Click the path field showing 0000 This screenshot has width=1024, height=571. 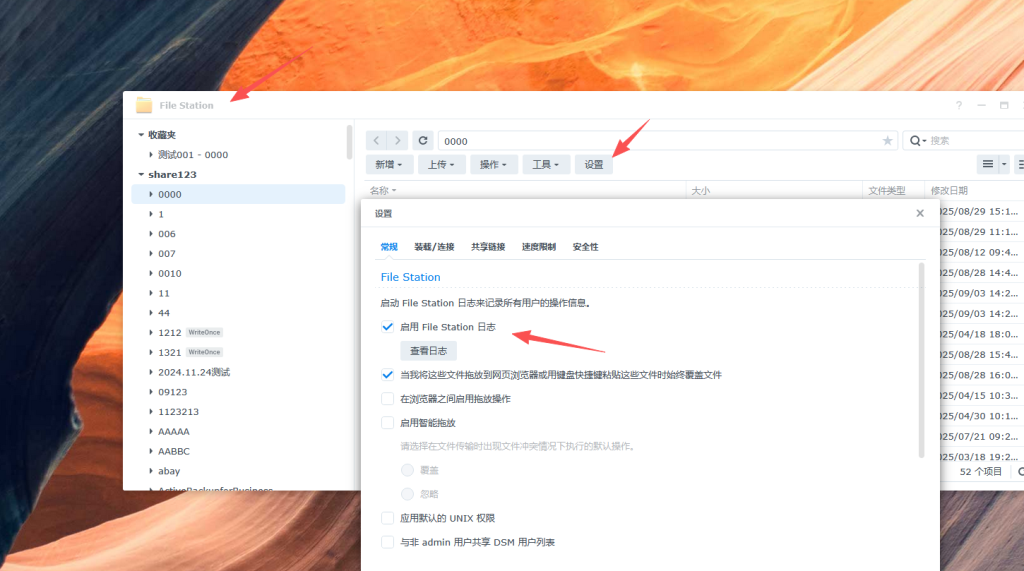660,141
